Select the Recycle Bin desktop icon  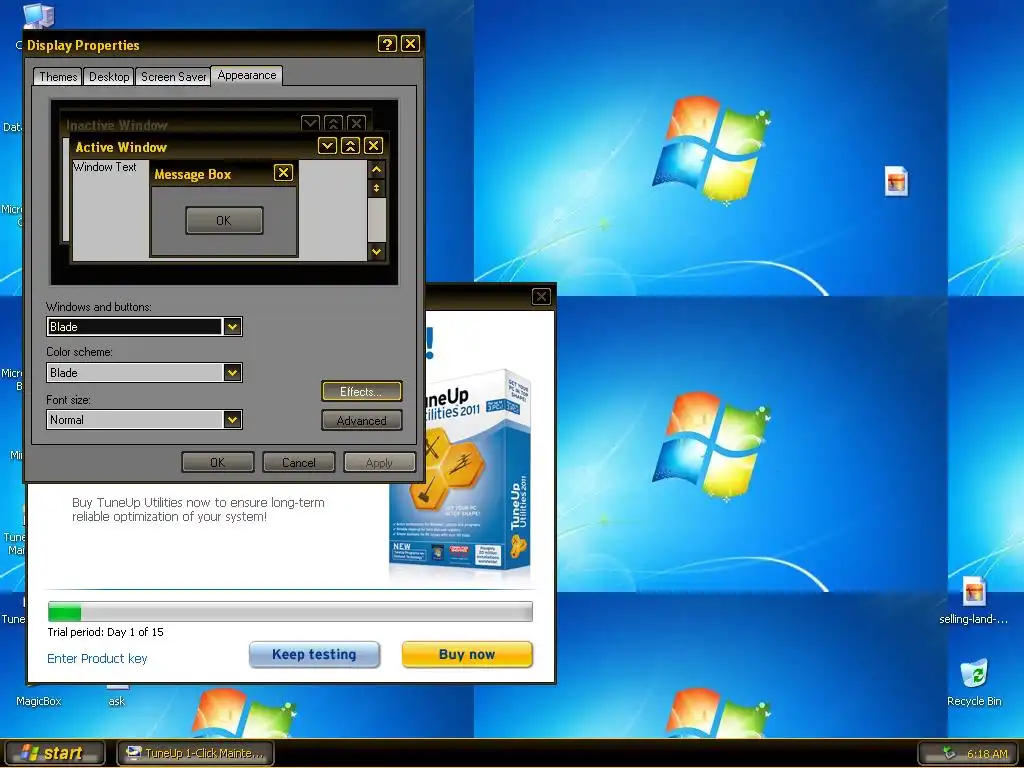(x=974, y=682)
